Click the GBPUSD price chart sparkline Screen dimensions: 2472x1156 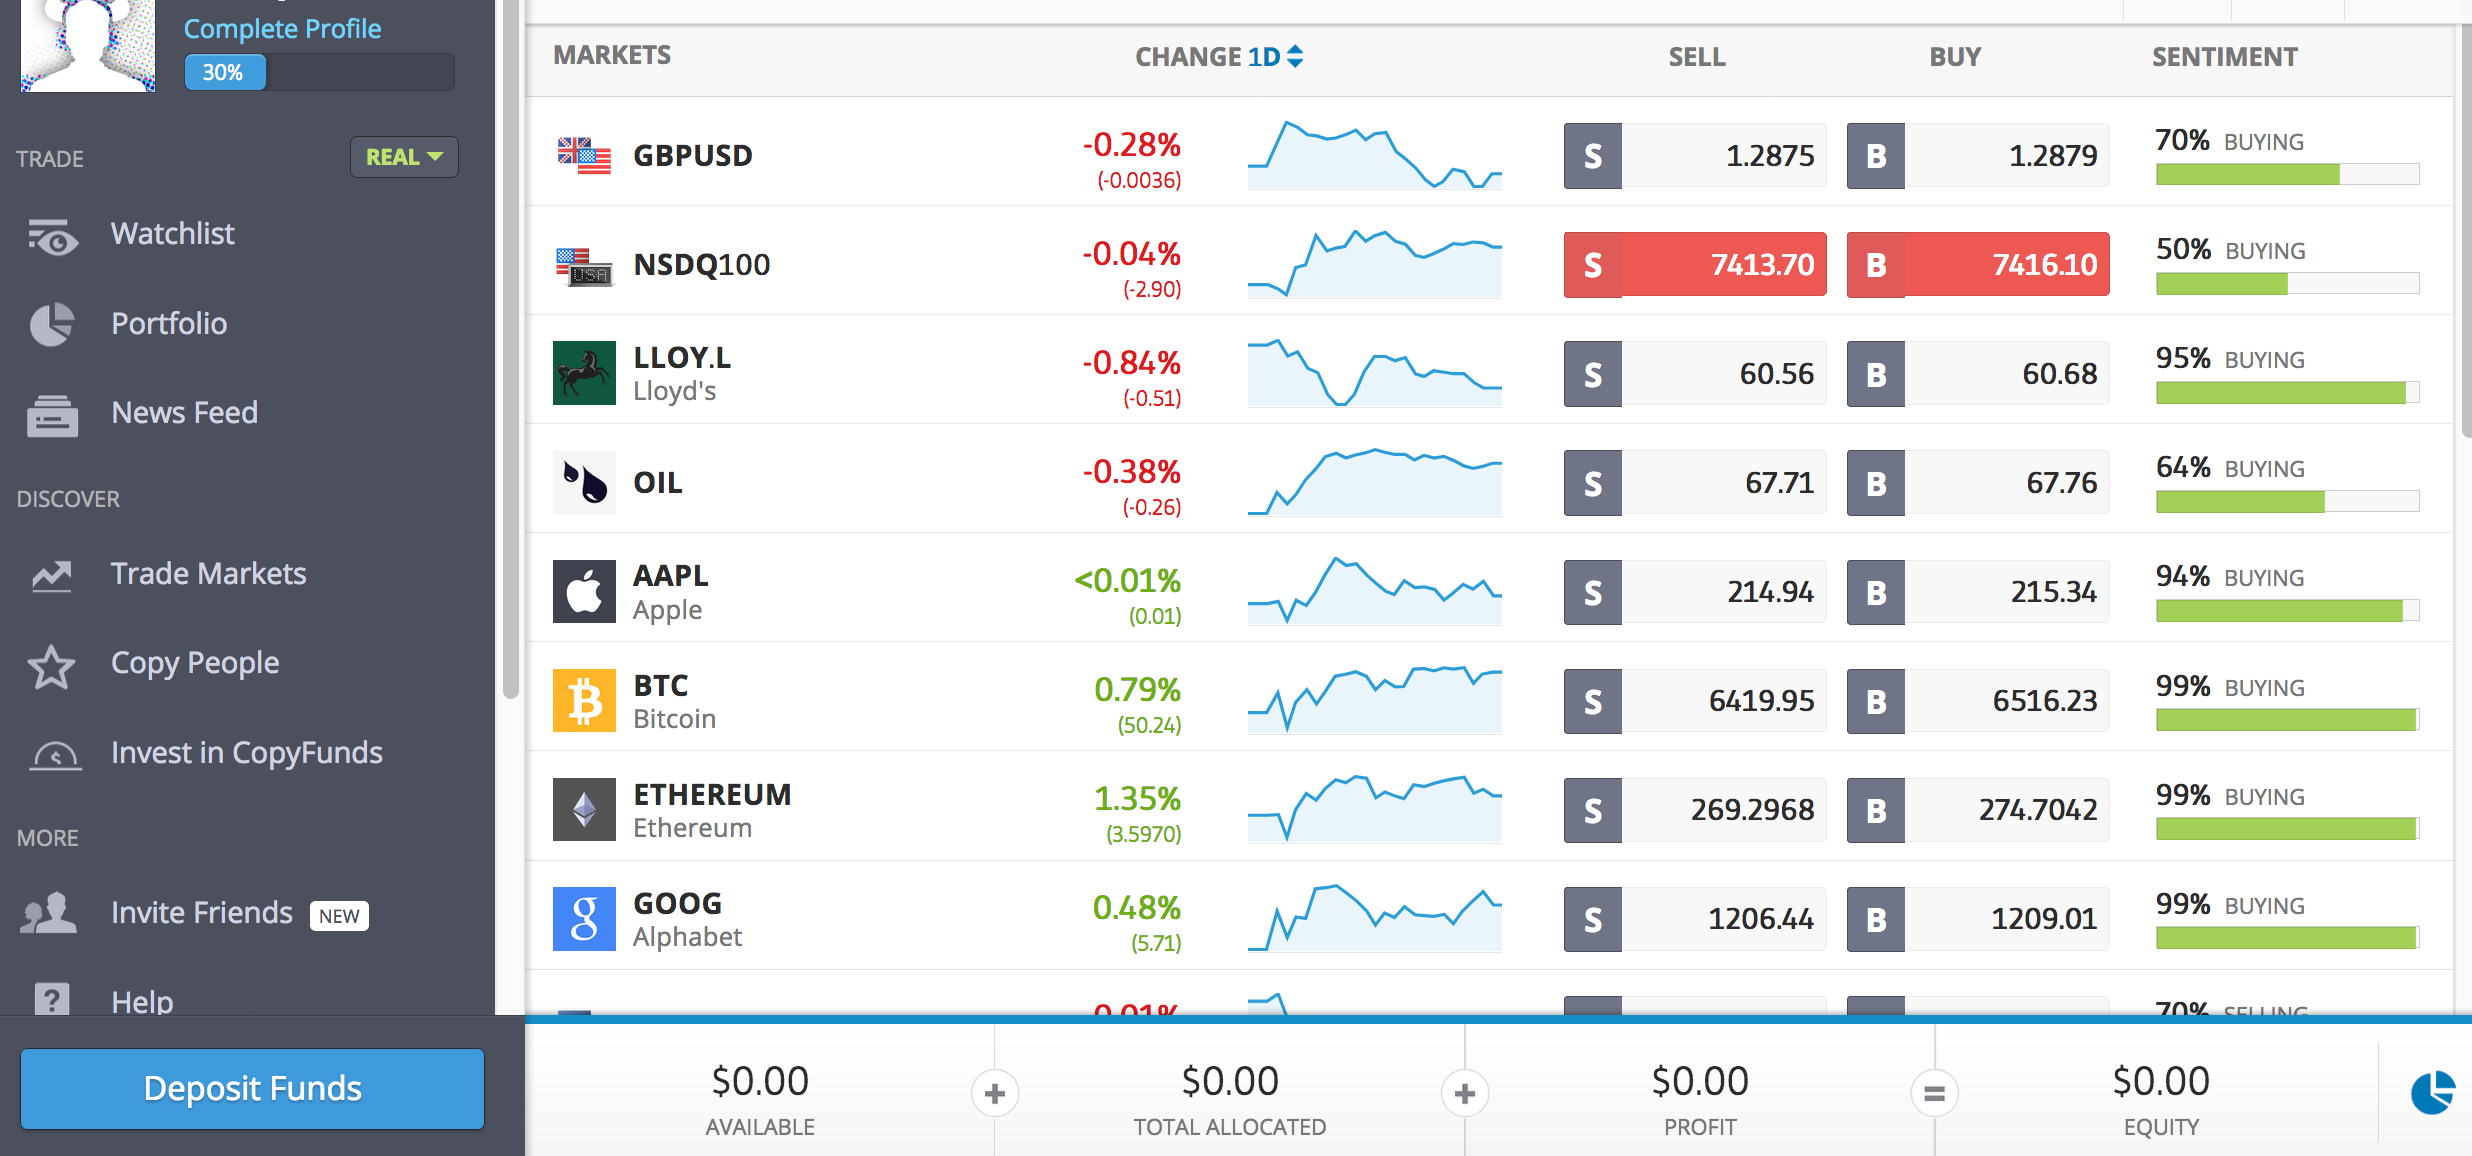(1375, 155)
